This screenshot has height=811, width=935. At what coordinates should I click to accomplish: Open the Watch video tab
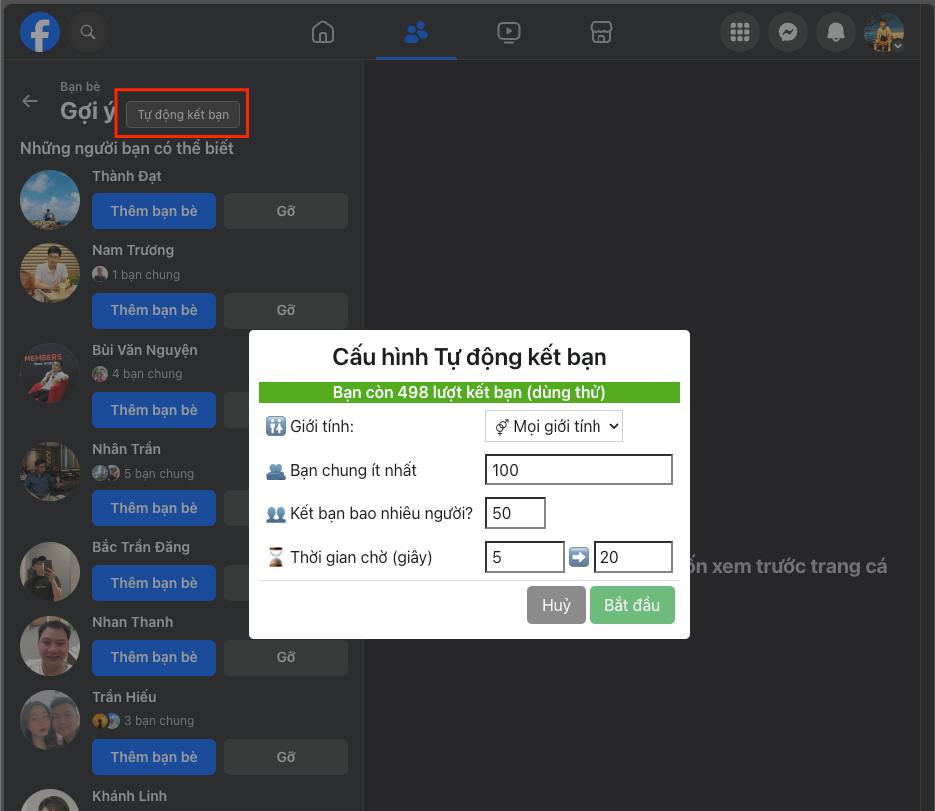[x=509, y=32]
